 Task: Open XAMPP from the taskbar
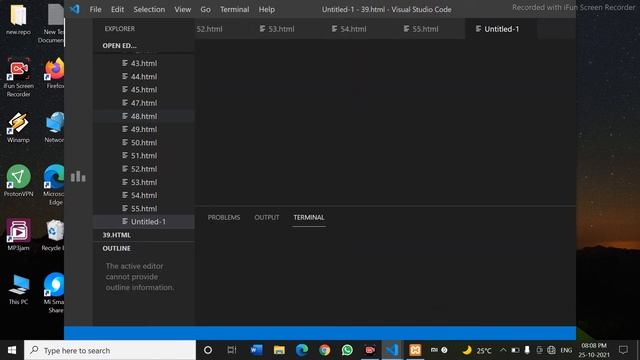[x=415, y=350]
